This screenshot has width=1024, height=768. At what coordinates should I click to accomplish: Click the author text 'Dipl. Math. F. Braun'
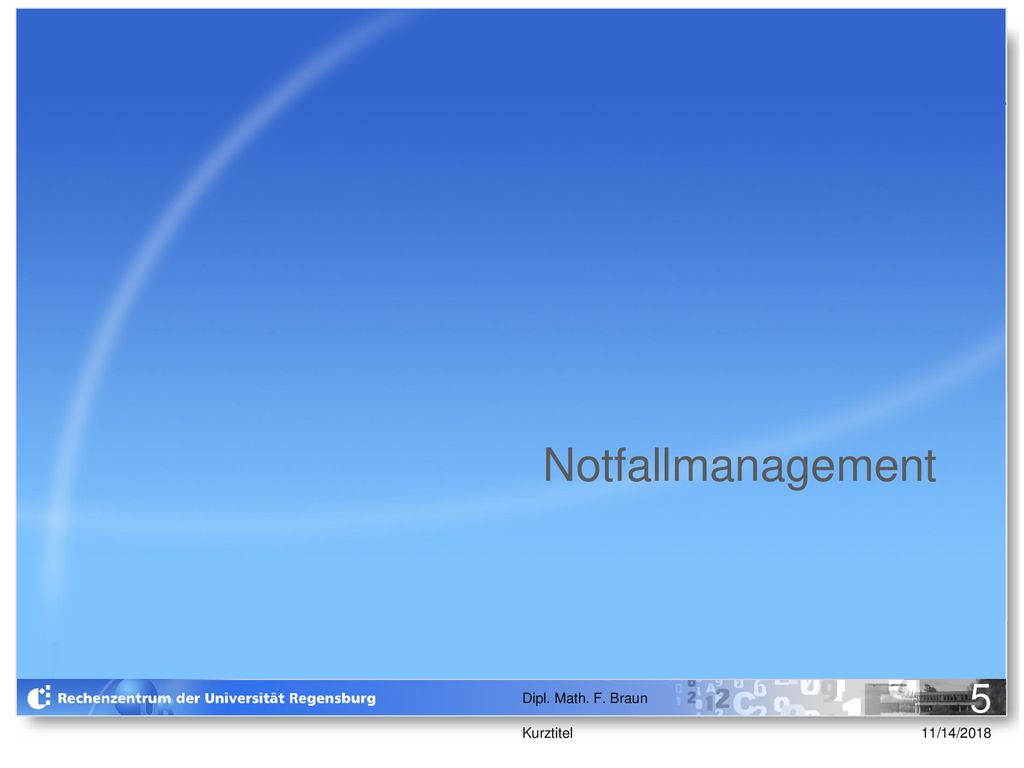584,698
